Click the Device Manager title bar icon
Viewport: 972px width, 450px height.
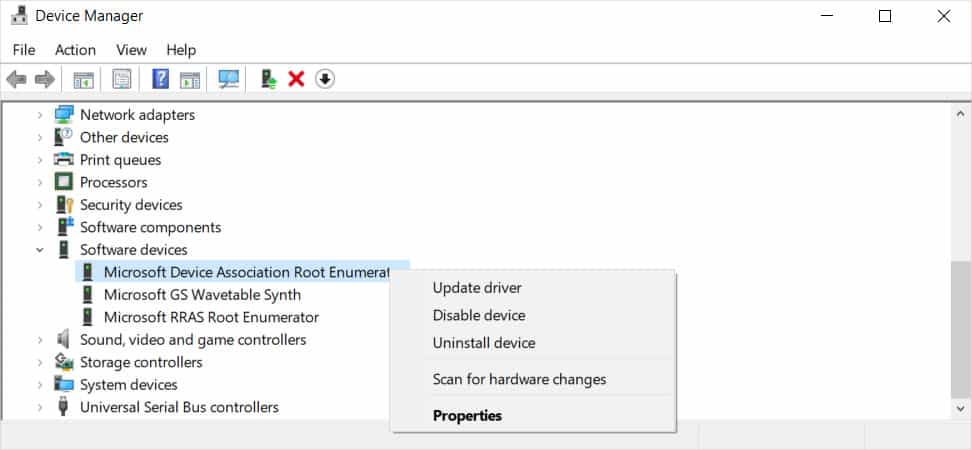pos(19,15)
